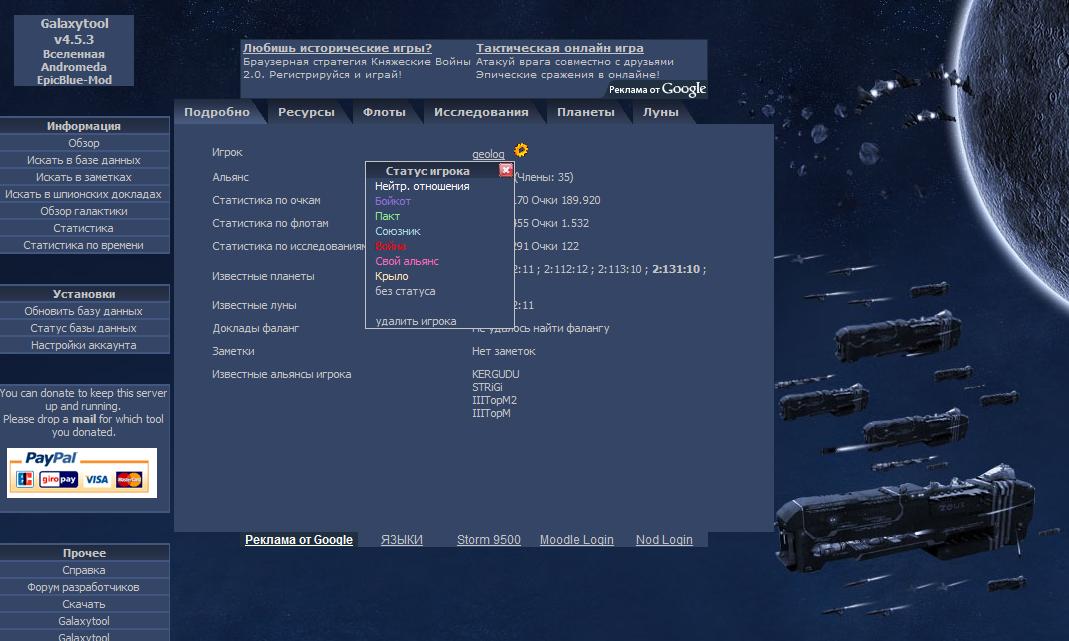Choose без статуса option

[x=405, y=291]
